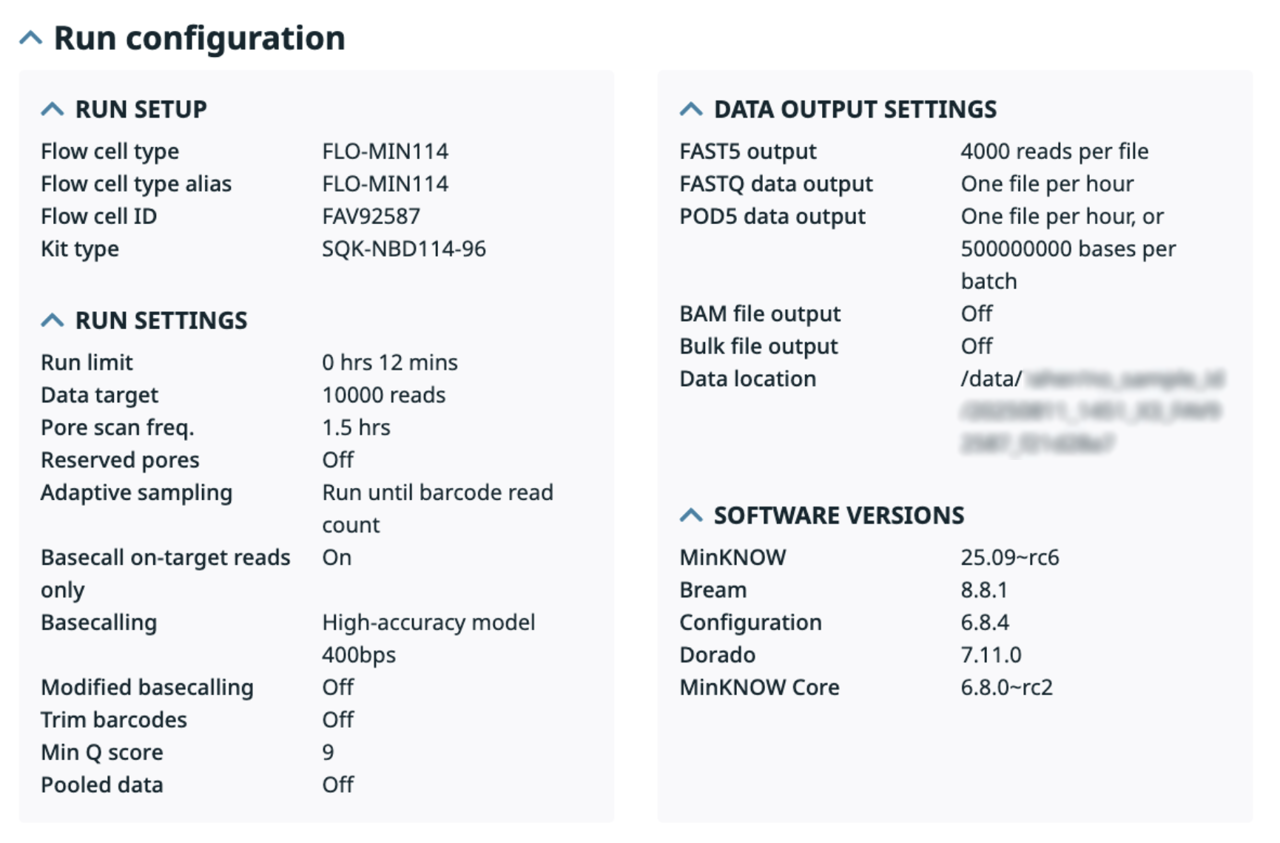Image resolution: width=1280 pixels, height=843 pixels.
Task: Select the Dorado software version entry
Action: 995,654
